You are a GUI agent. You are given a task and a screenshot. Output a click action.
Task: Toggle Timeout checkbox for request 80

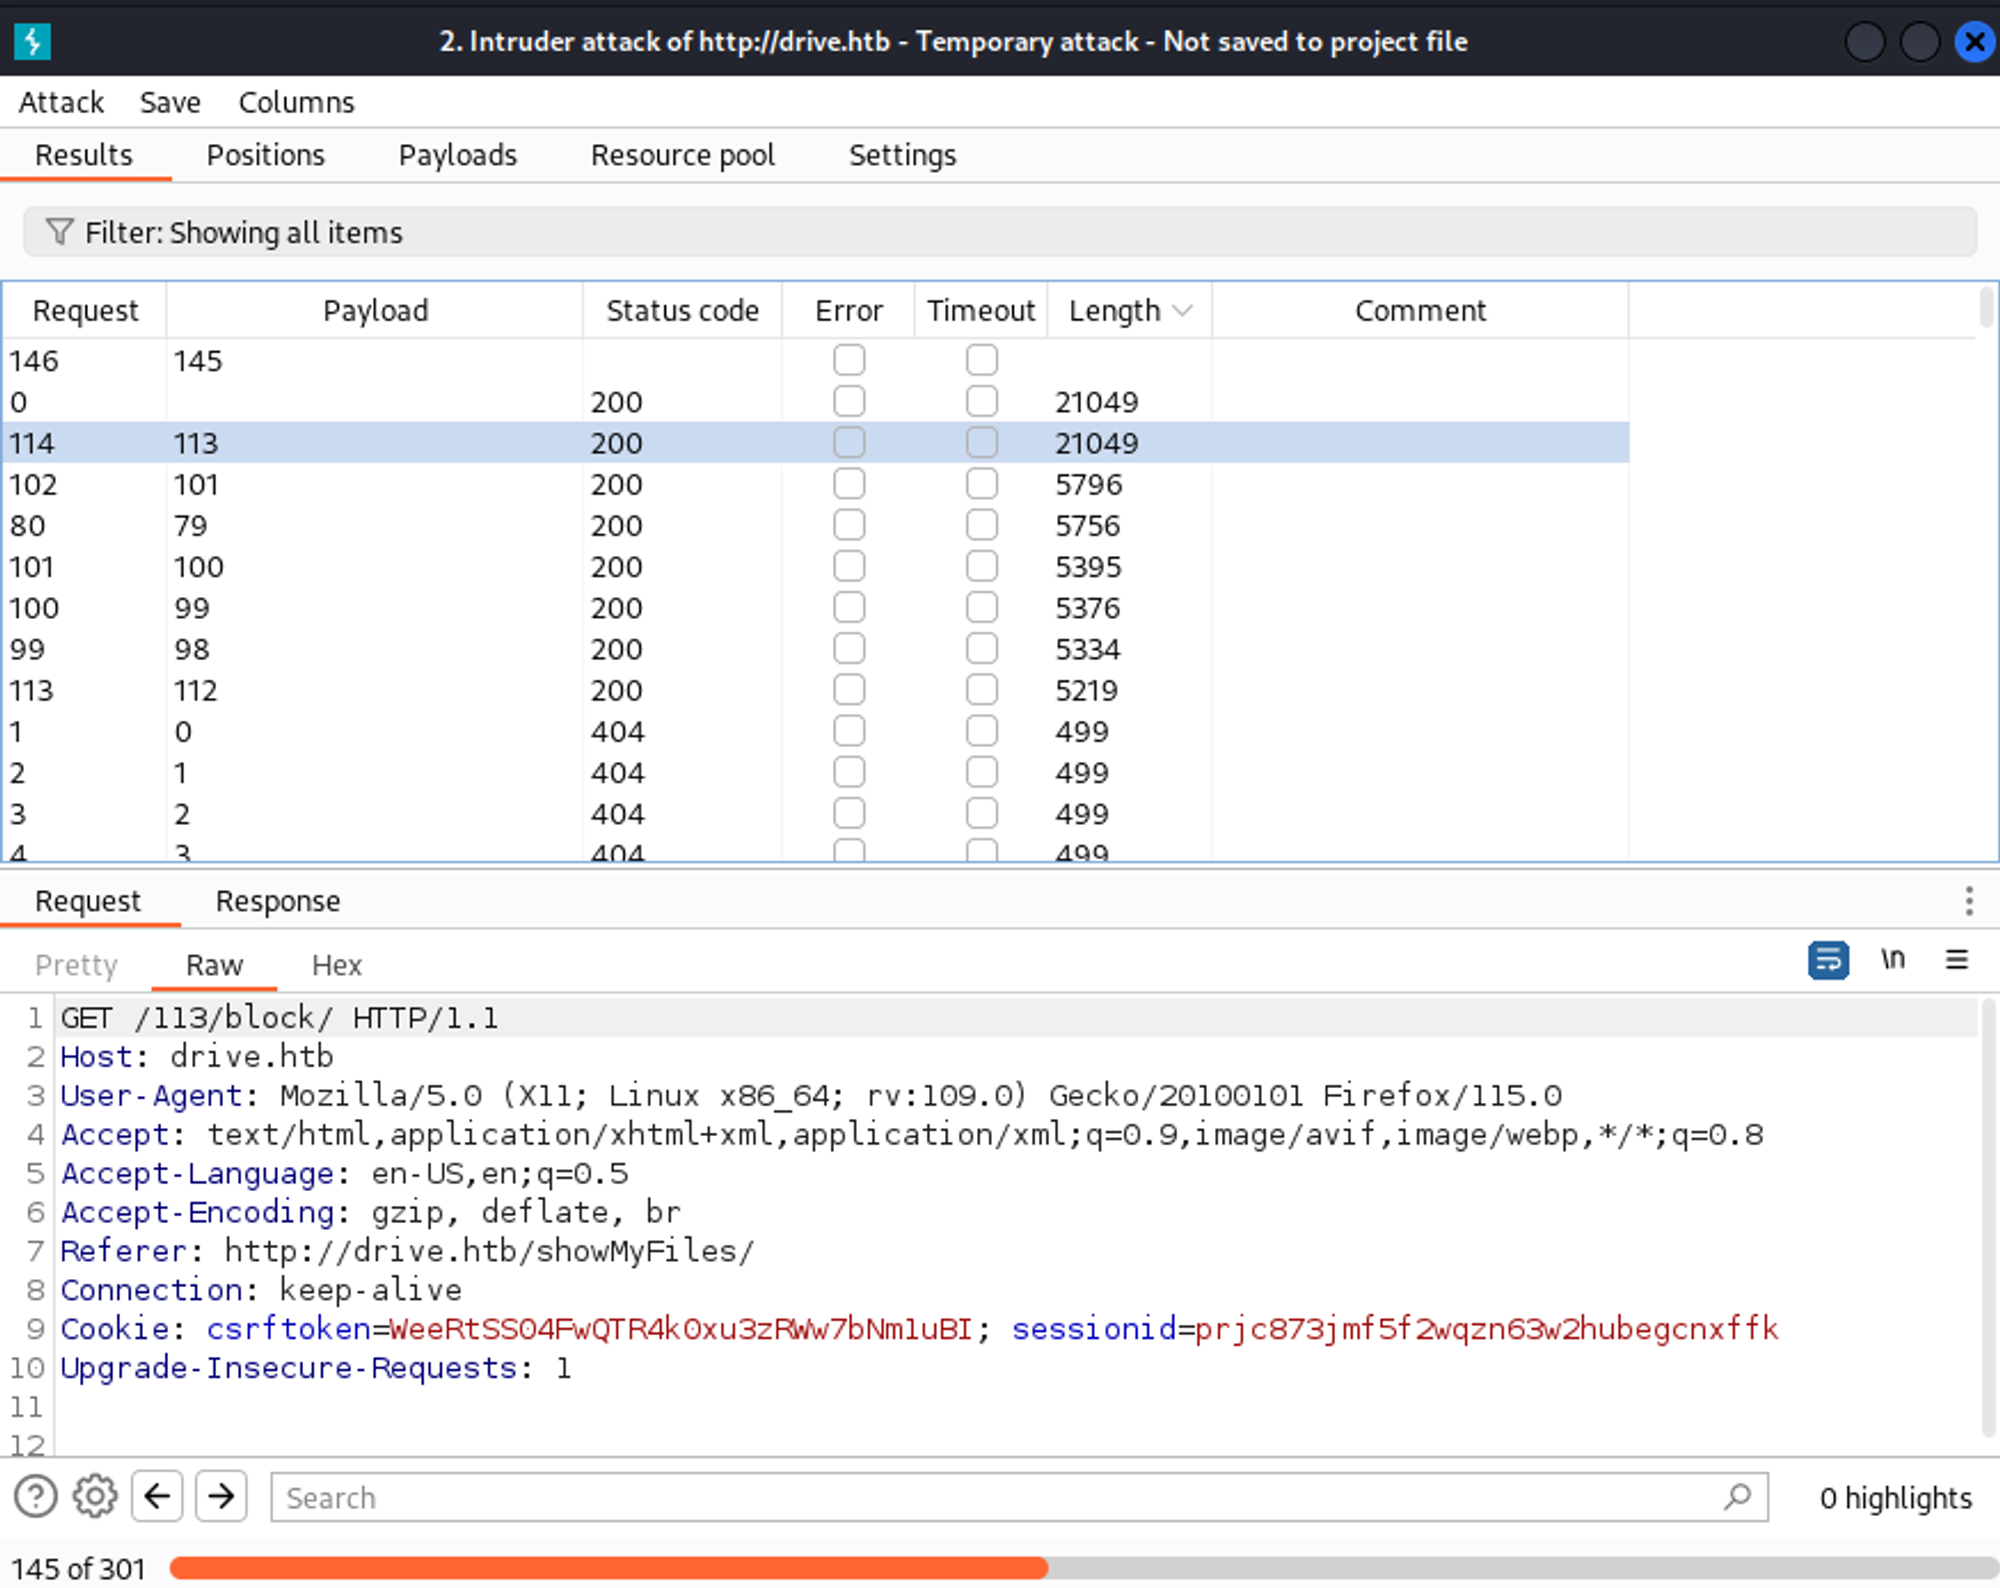coord(982,525)
